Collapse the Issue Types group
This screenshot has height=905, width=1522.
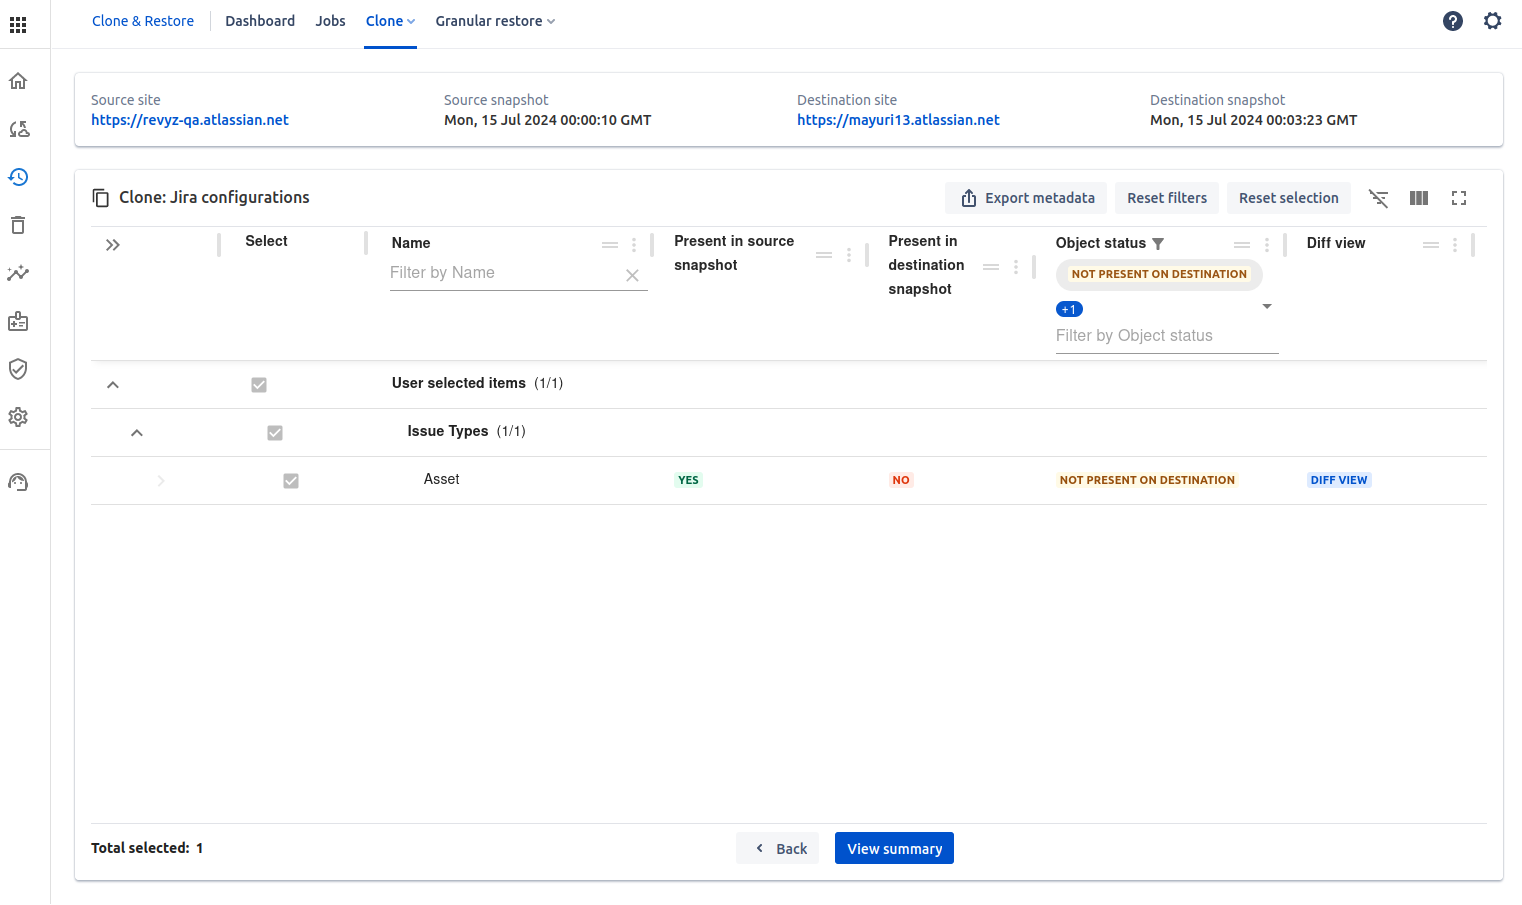pos(137,433)
